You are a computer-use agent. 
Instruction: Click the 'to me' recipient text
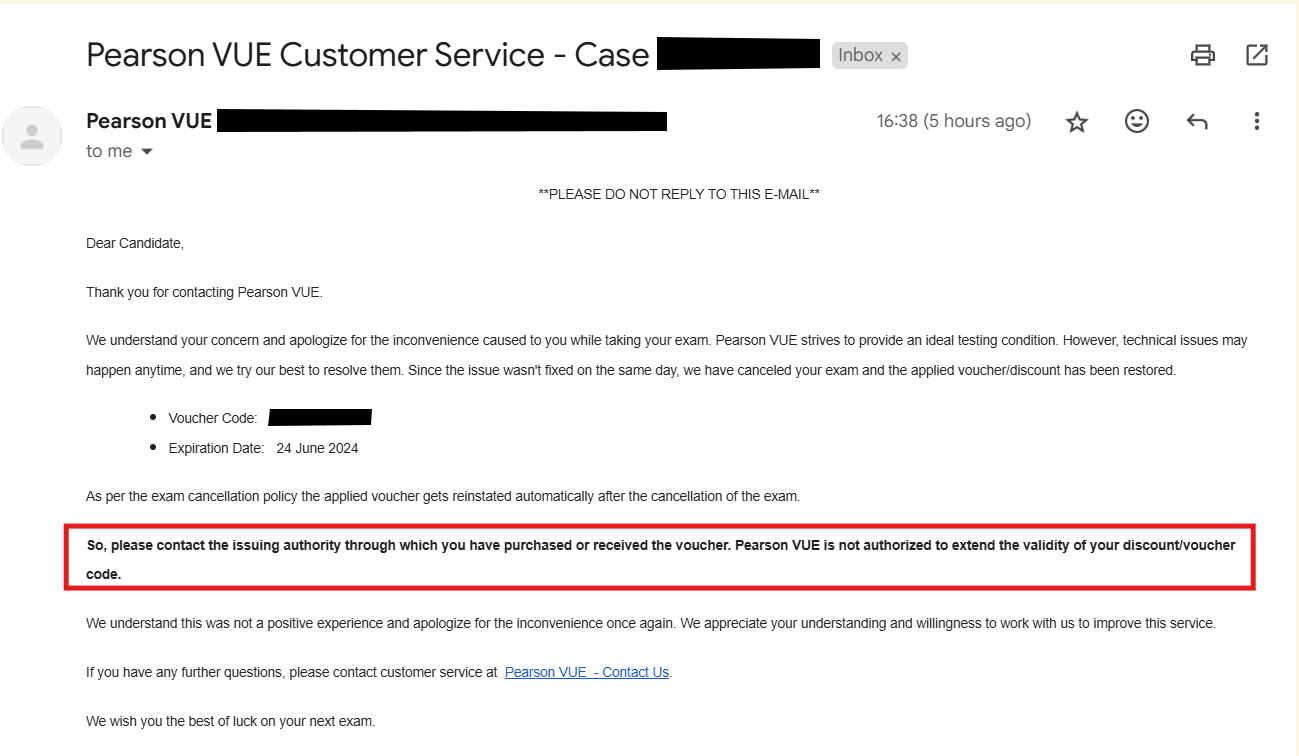109,151
